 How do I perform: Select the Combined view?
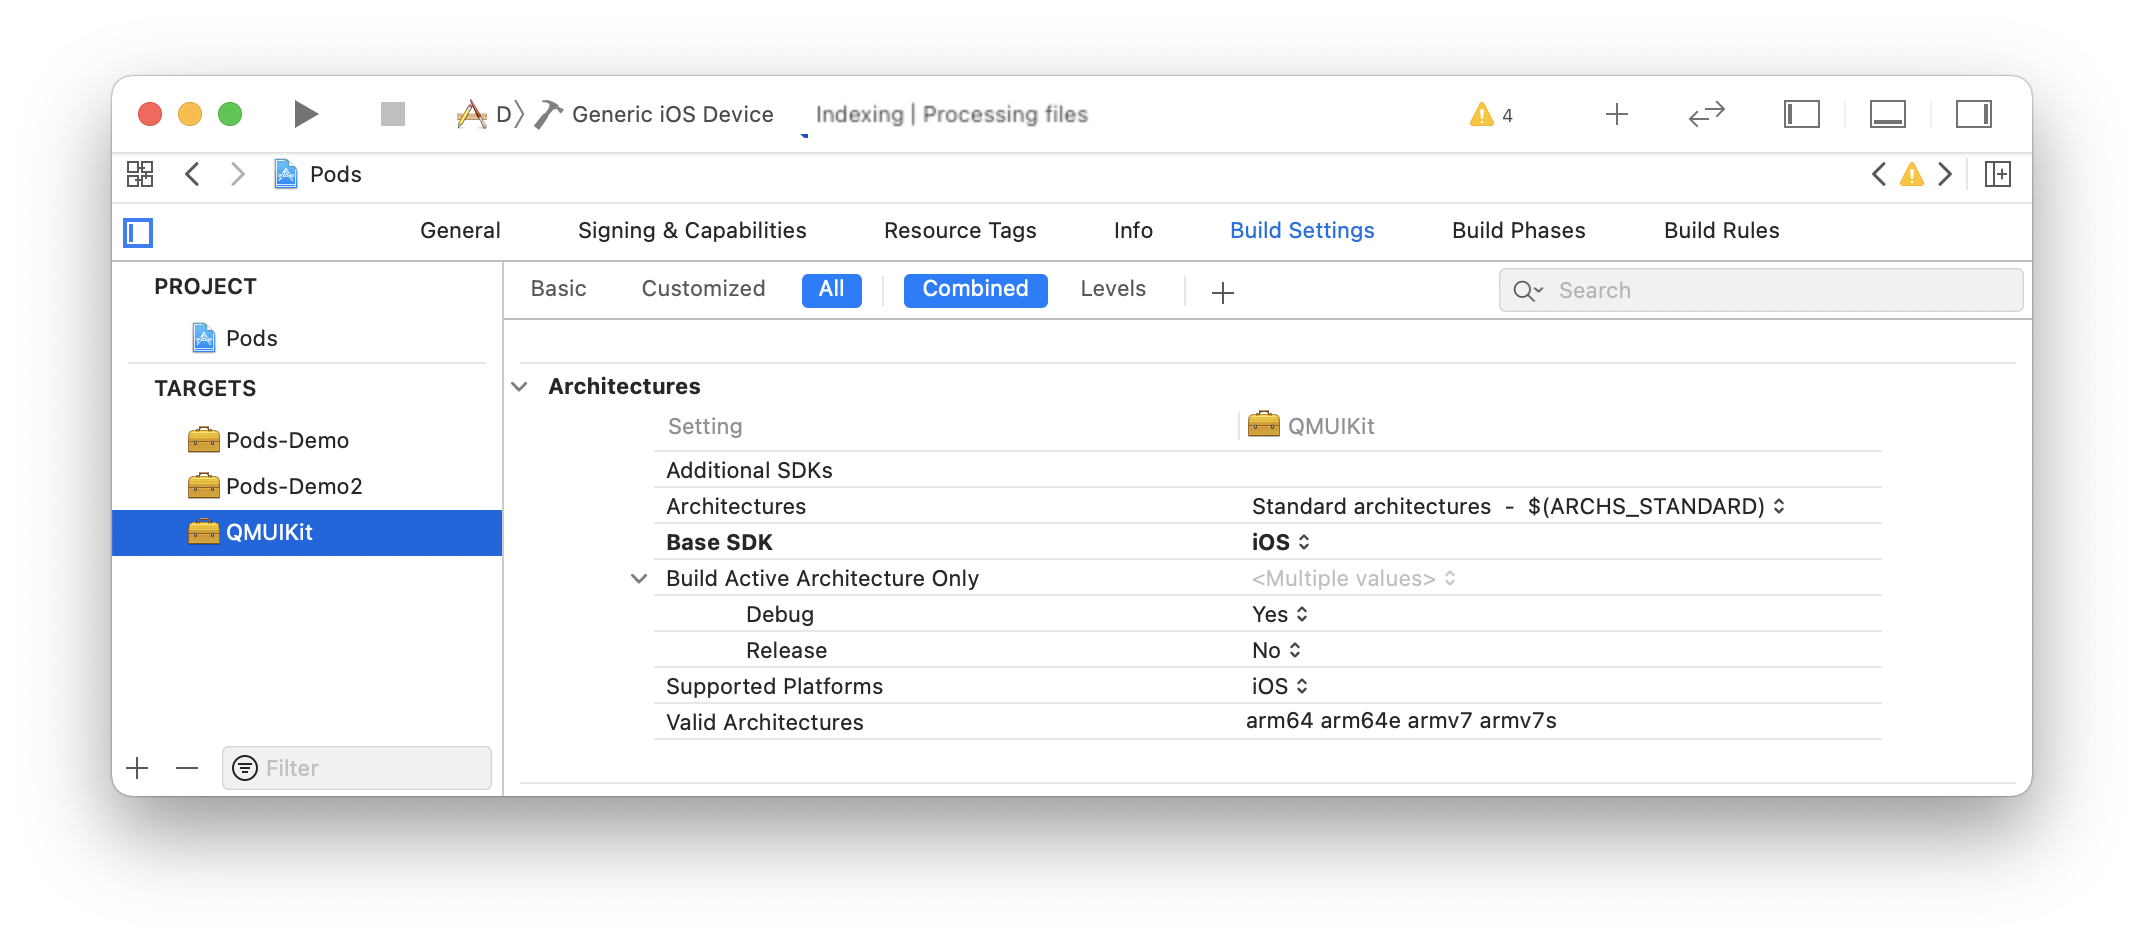pyautogui.click(x=975, y=290)
